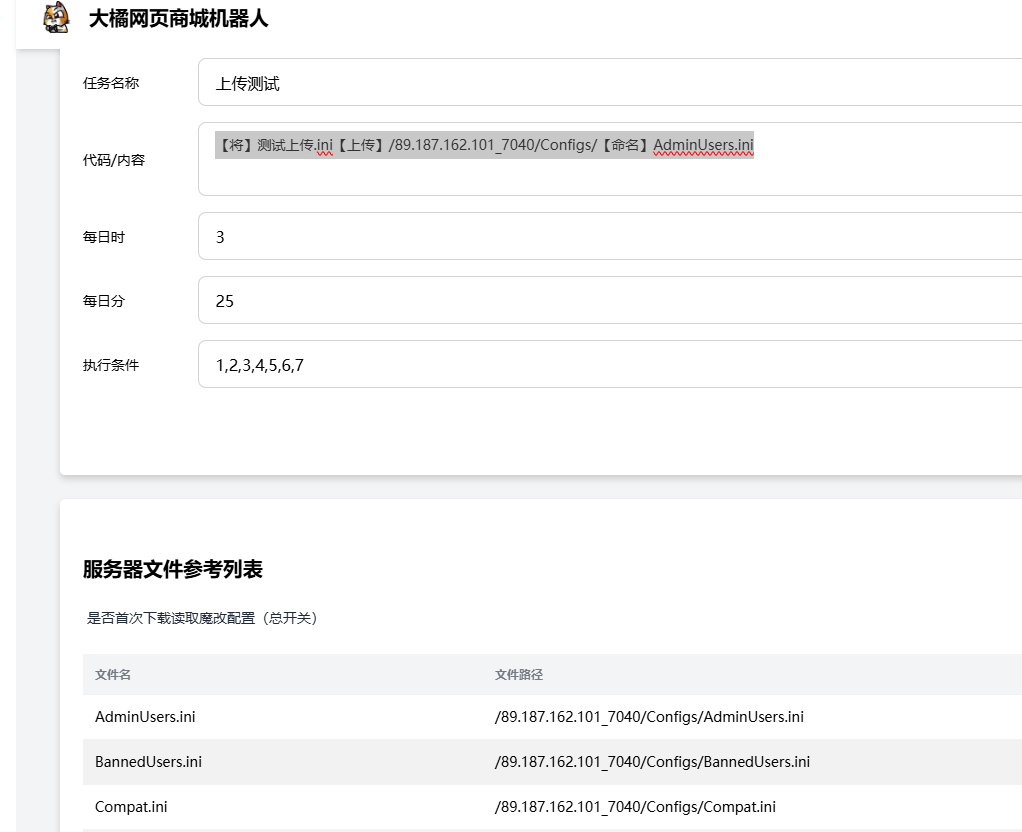The image size is (1022, 832).
Task: Click the /Configs/AdminUsers.ini path in the table
Action: point(649,717)
